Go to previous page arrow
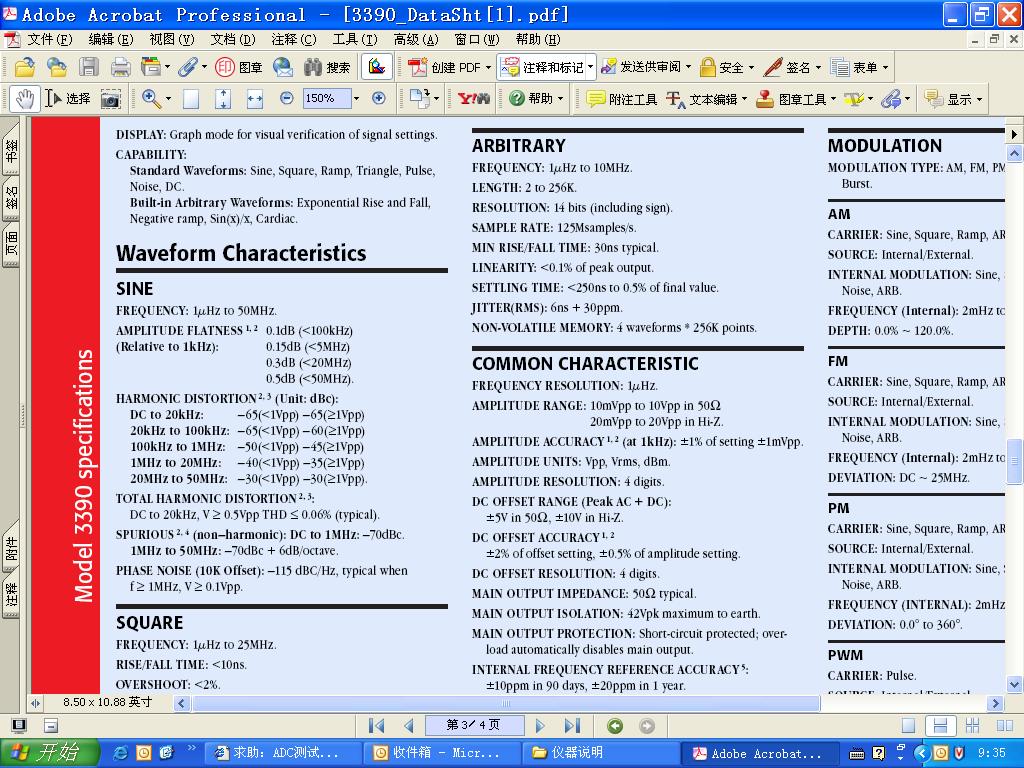This screenshot has height=768, width=1024. 409,726
